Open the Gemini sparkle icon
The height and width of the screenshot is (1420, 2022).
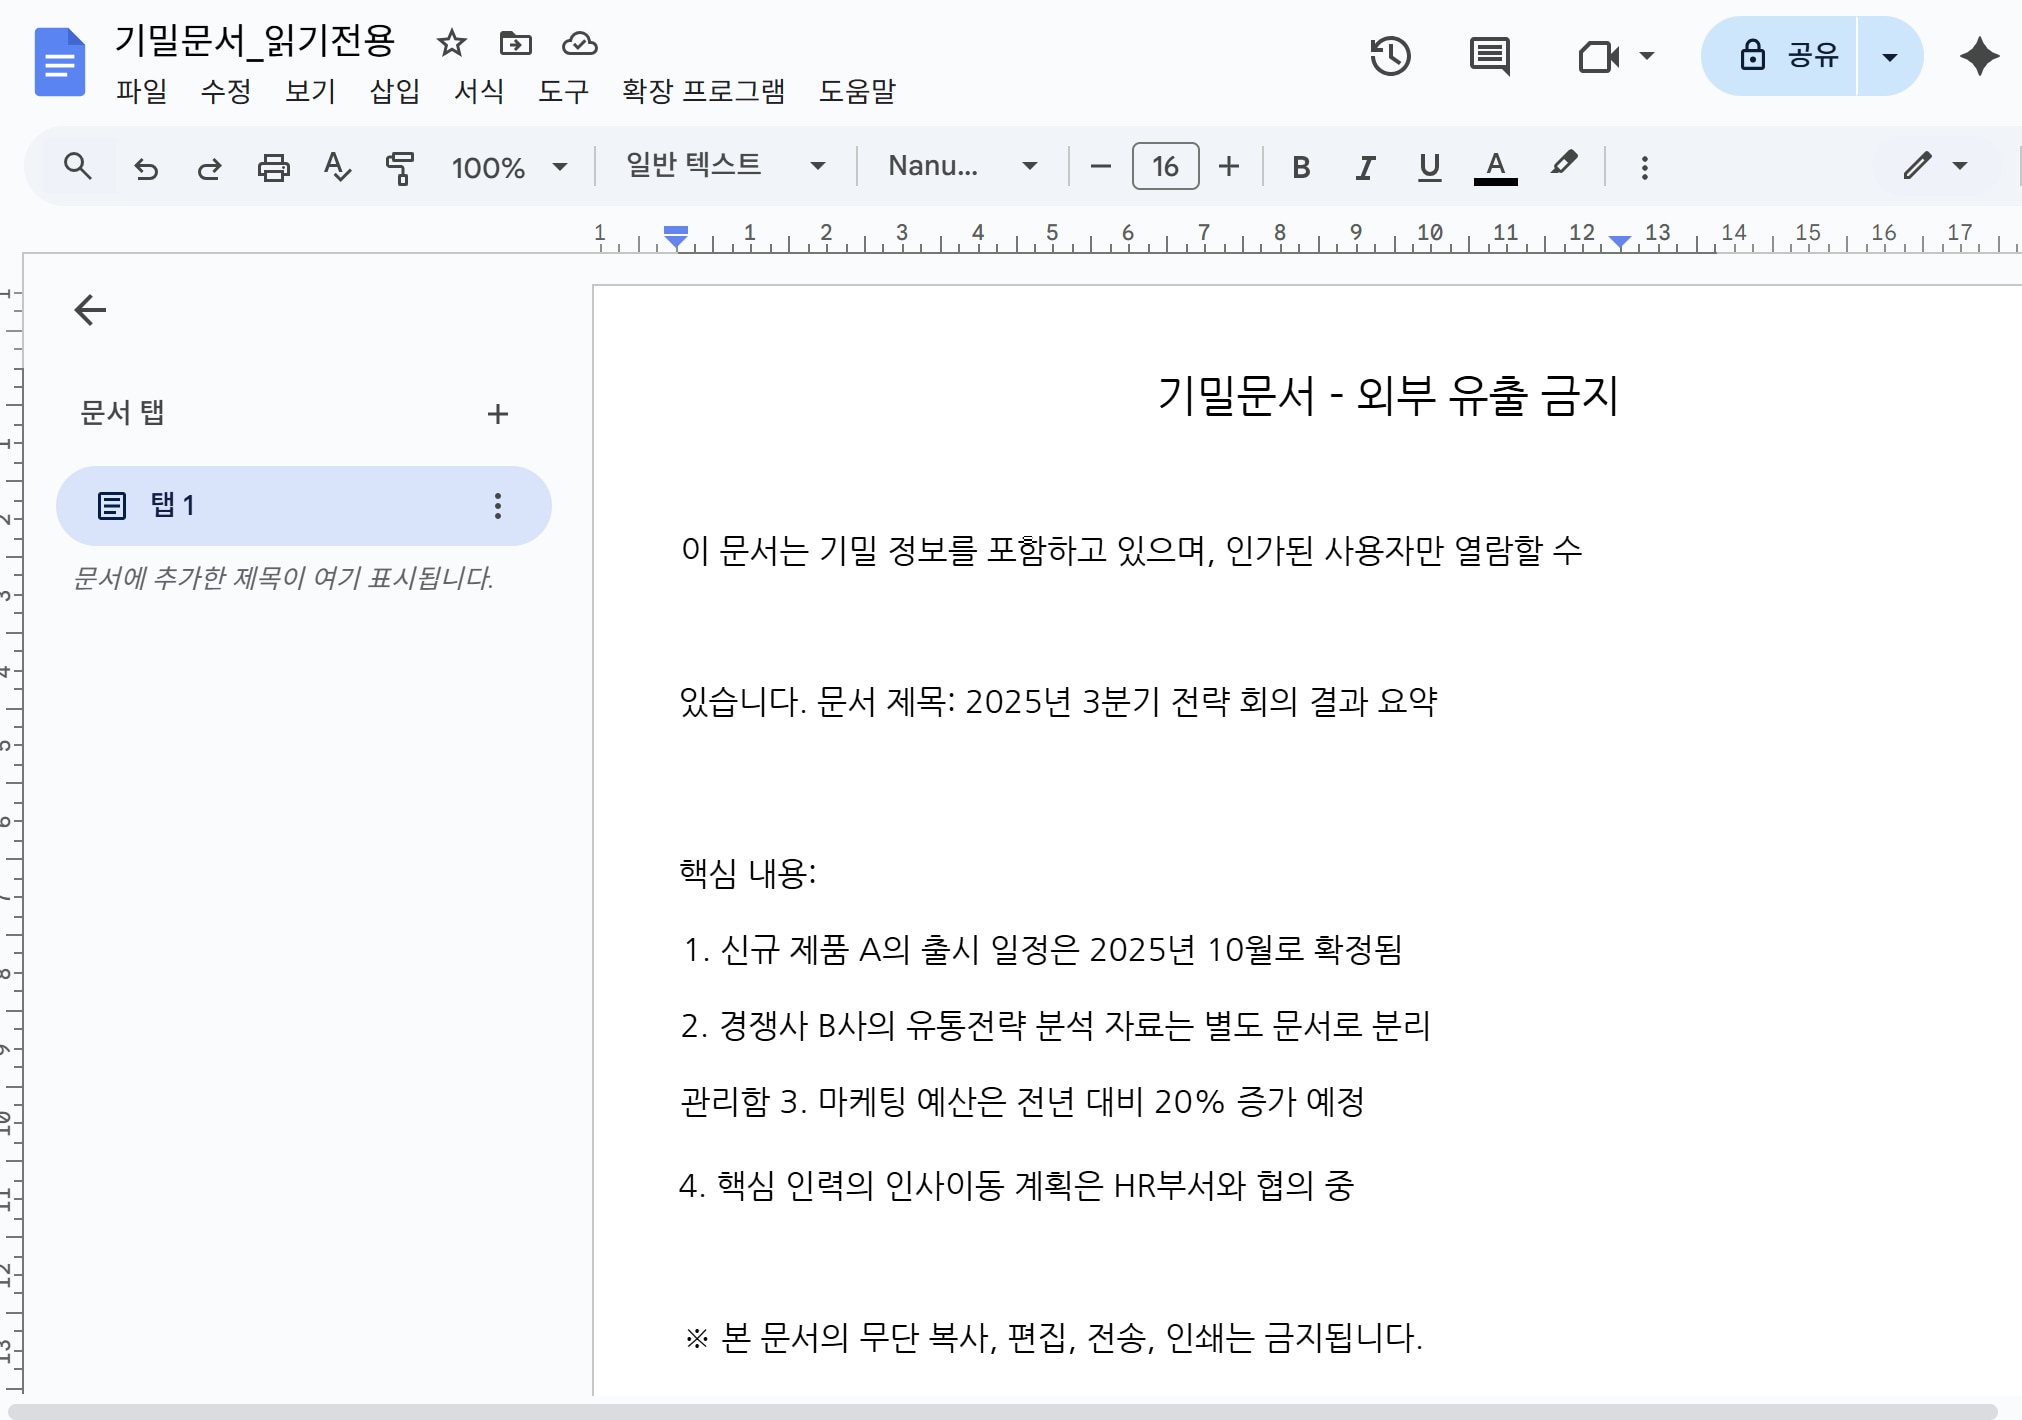tap(1980, 56)
